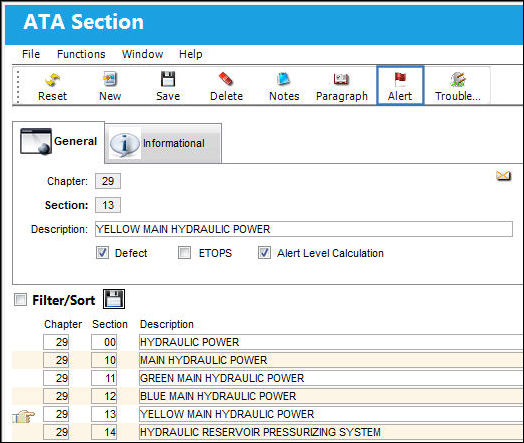Create a new record with New icon
This screenshot has height=443, width=524.
pos(110,87)
